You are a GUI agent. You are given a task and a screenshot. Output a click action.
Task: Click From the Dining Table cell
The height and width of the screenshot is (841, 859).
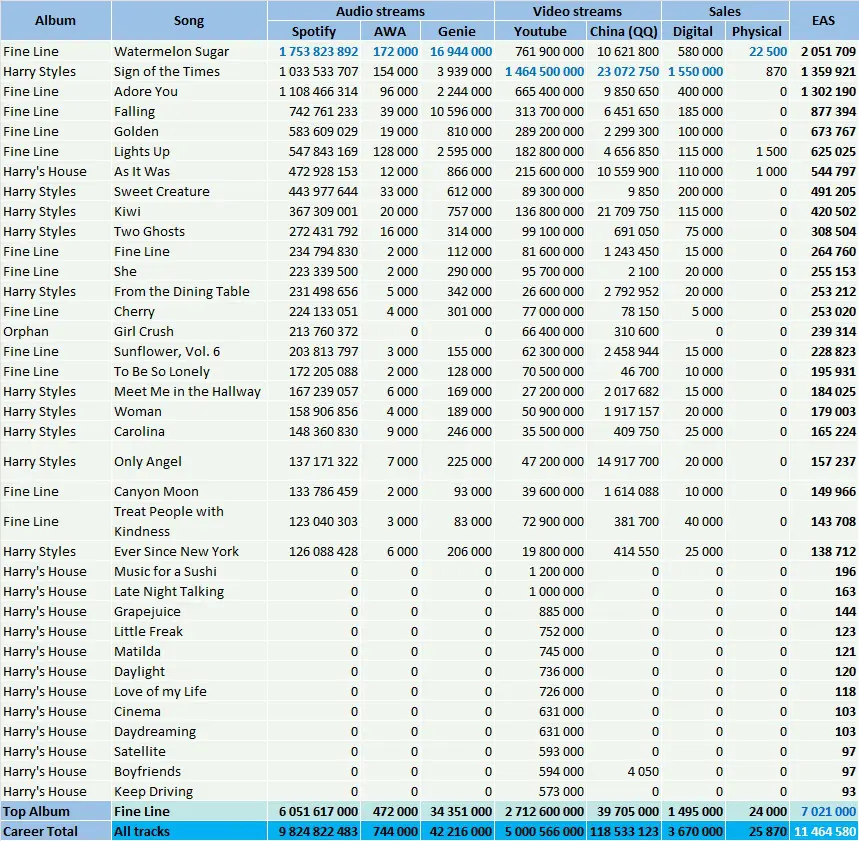pyautogui.click(x=189, y=291)
